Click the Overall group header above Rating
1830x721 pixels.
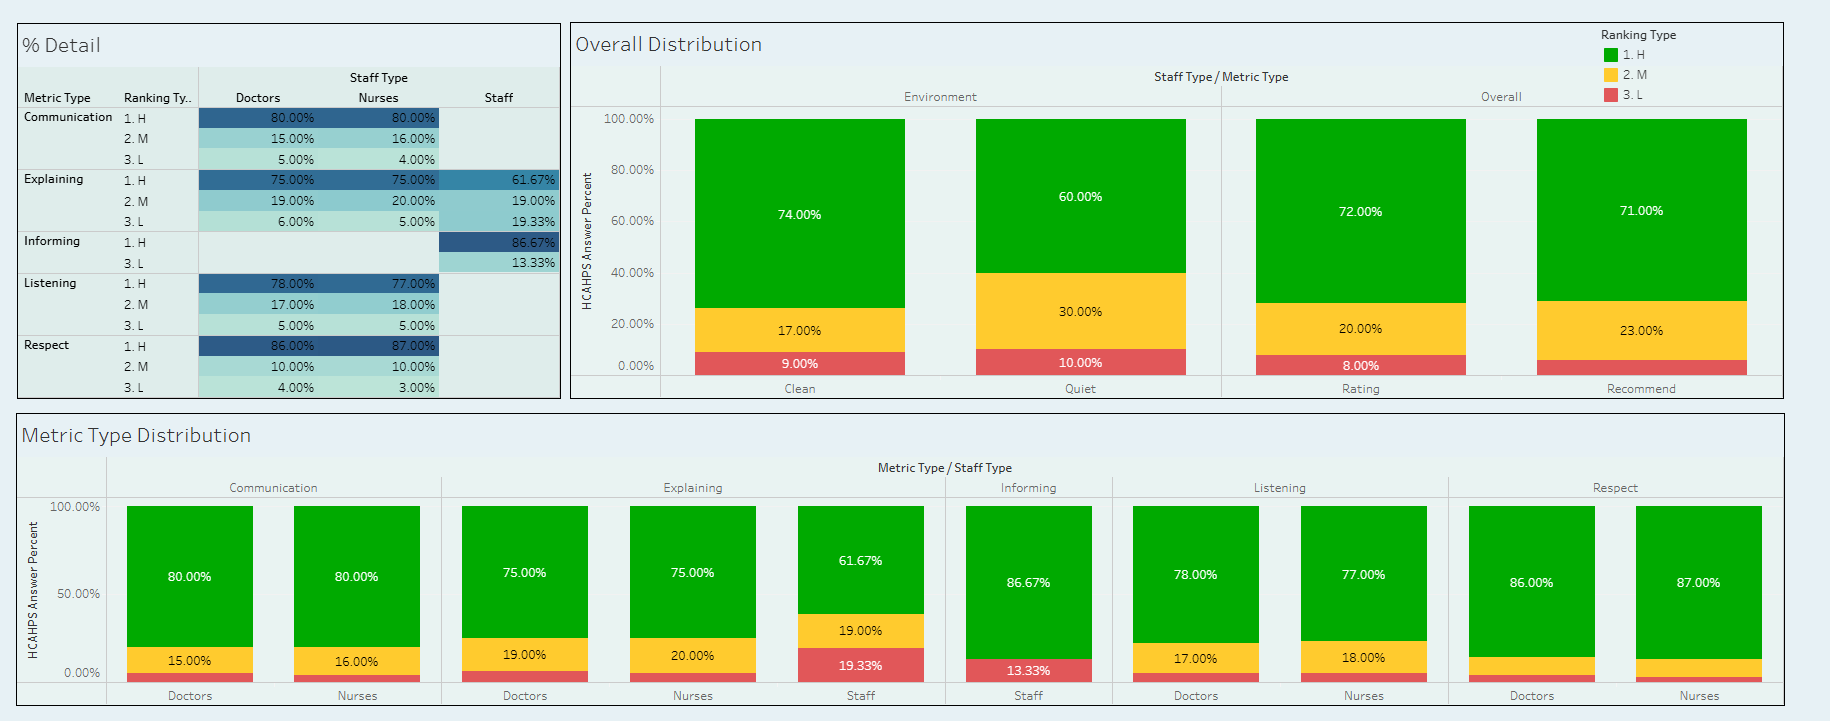(1501, 97)
